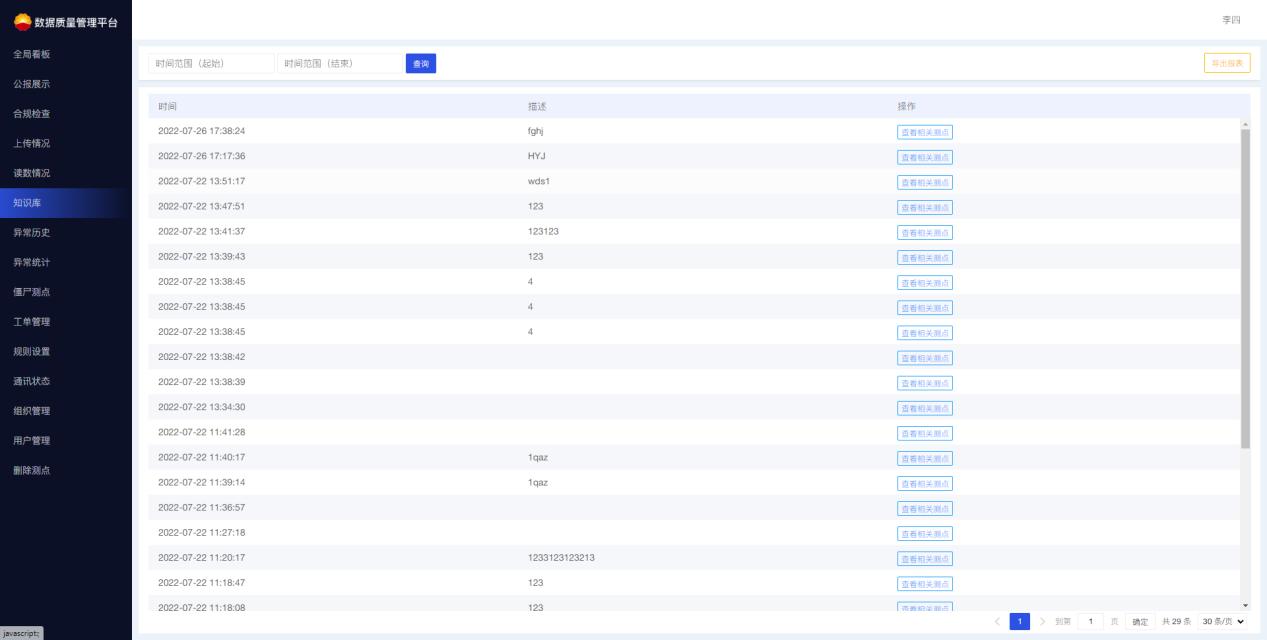Screen dimensions: 1267x640
Task: Open the start time range picker
Action: tap(211, 64)
